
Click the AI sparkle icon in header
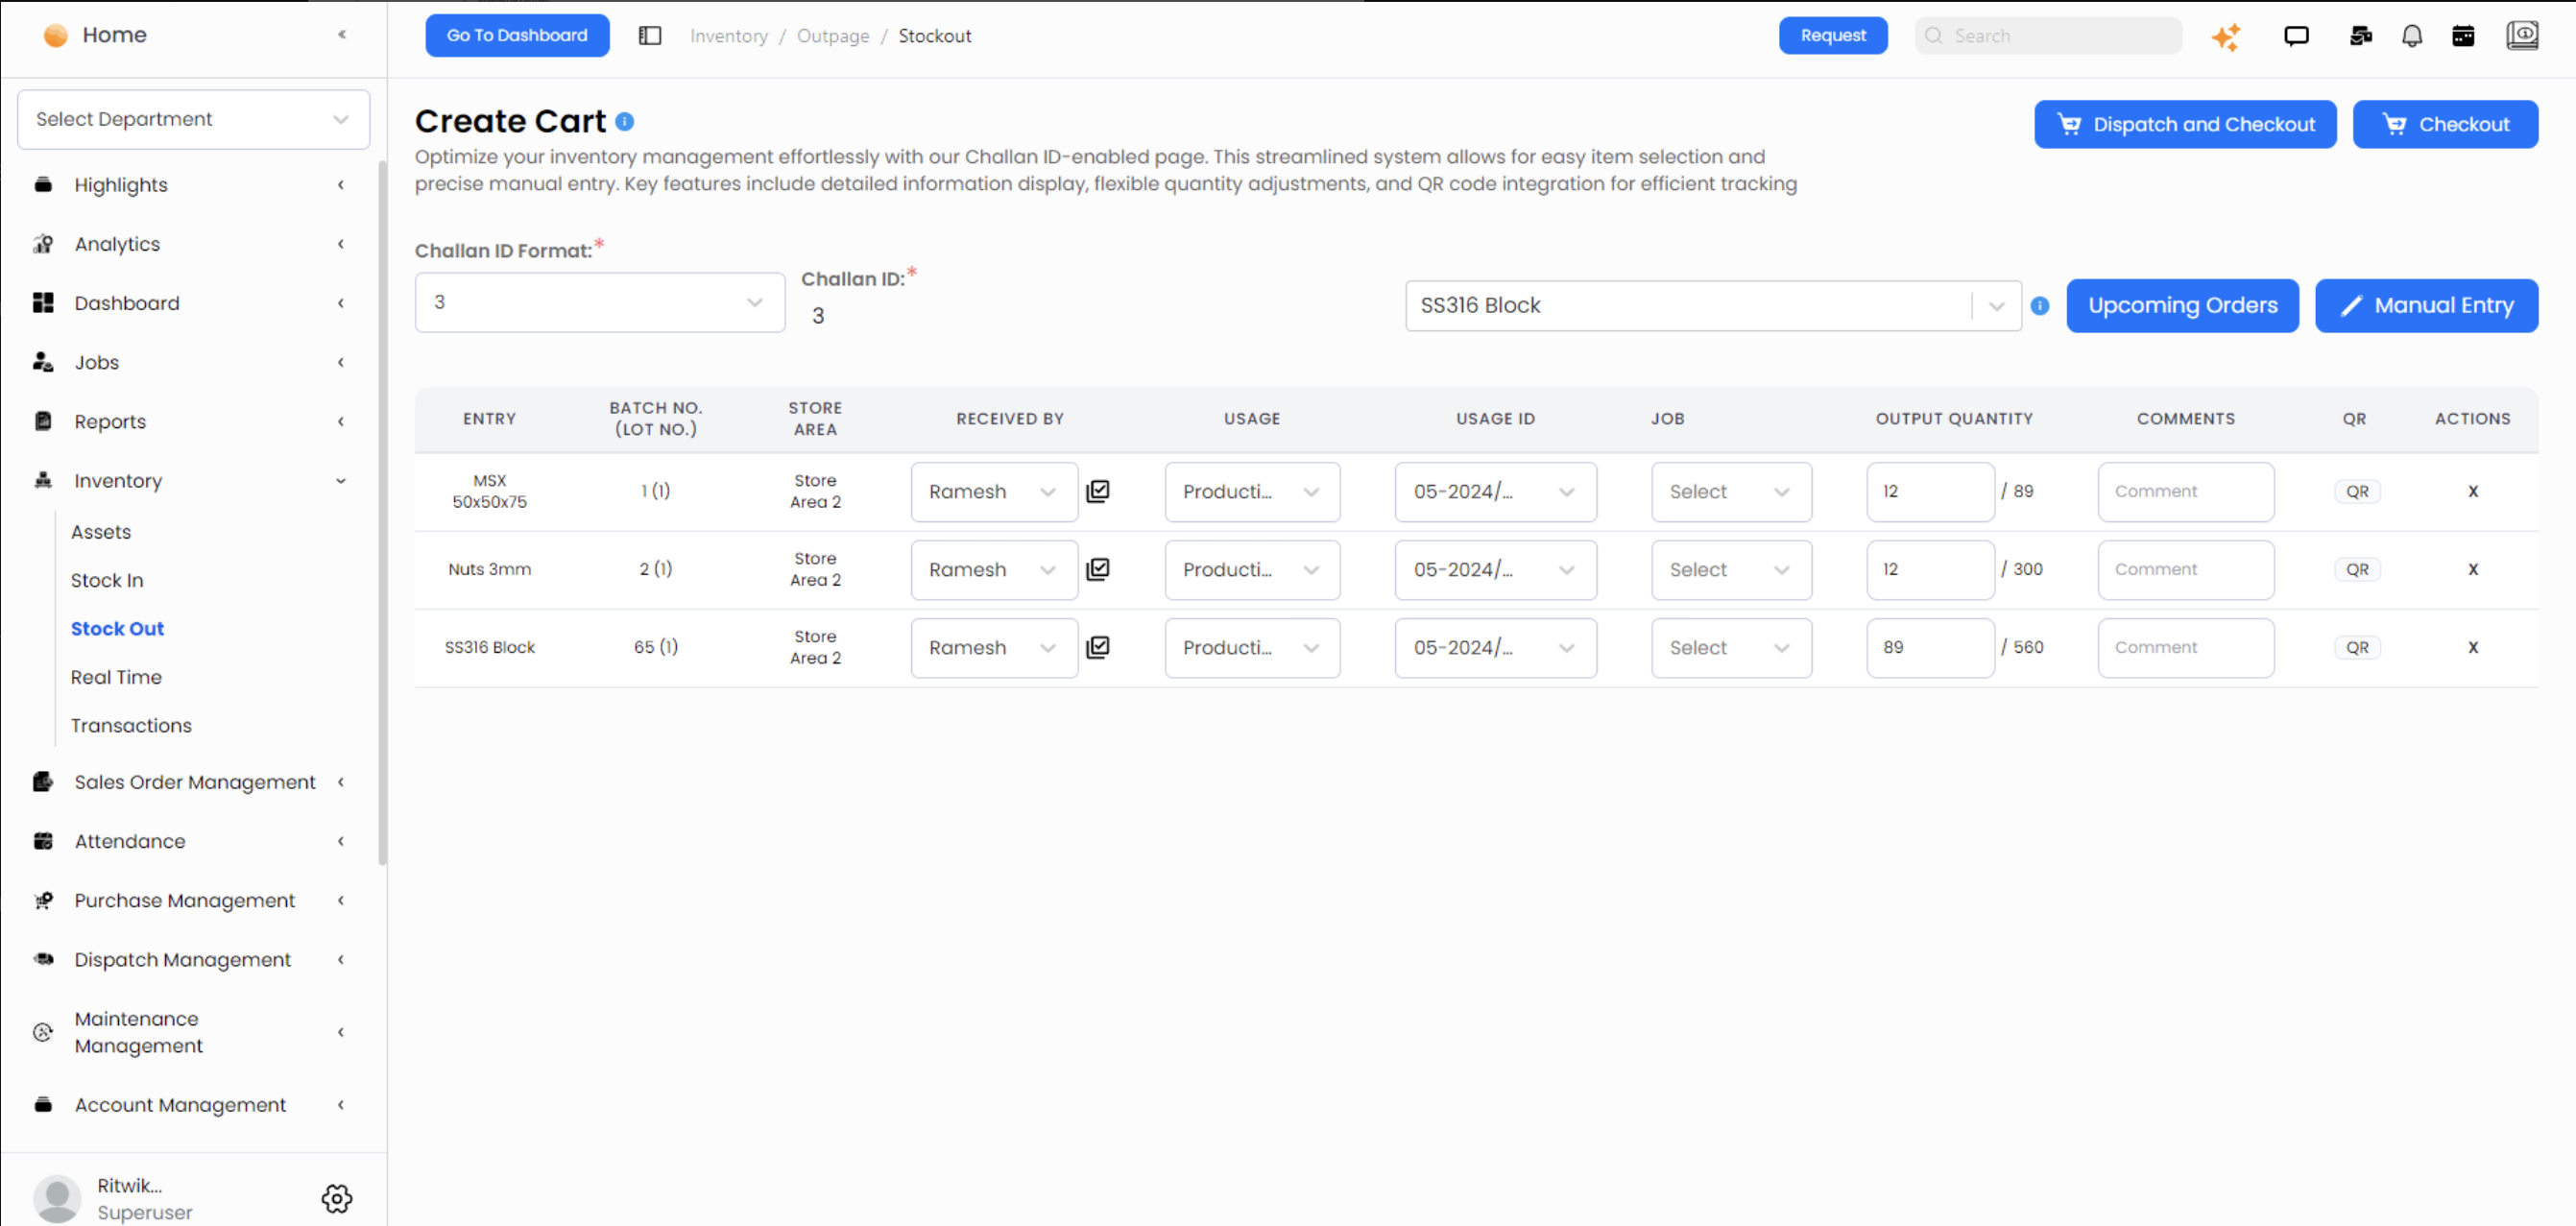[2225, 37]
